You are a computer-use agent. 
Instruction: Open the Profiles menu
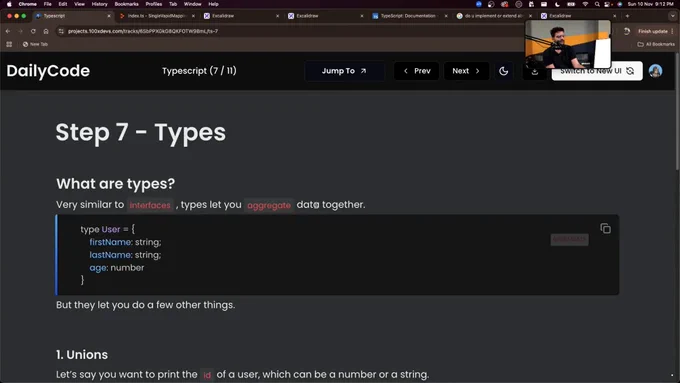point(154,4)
